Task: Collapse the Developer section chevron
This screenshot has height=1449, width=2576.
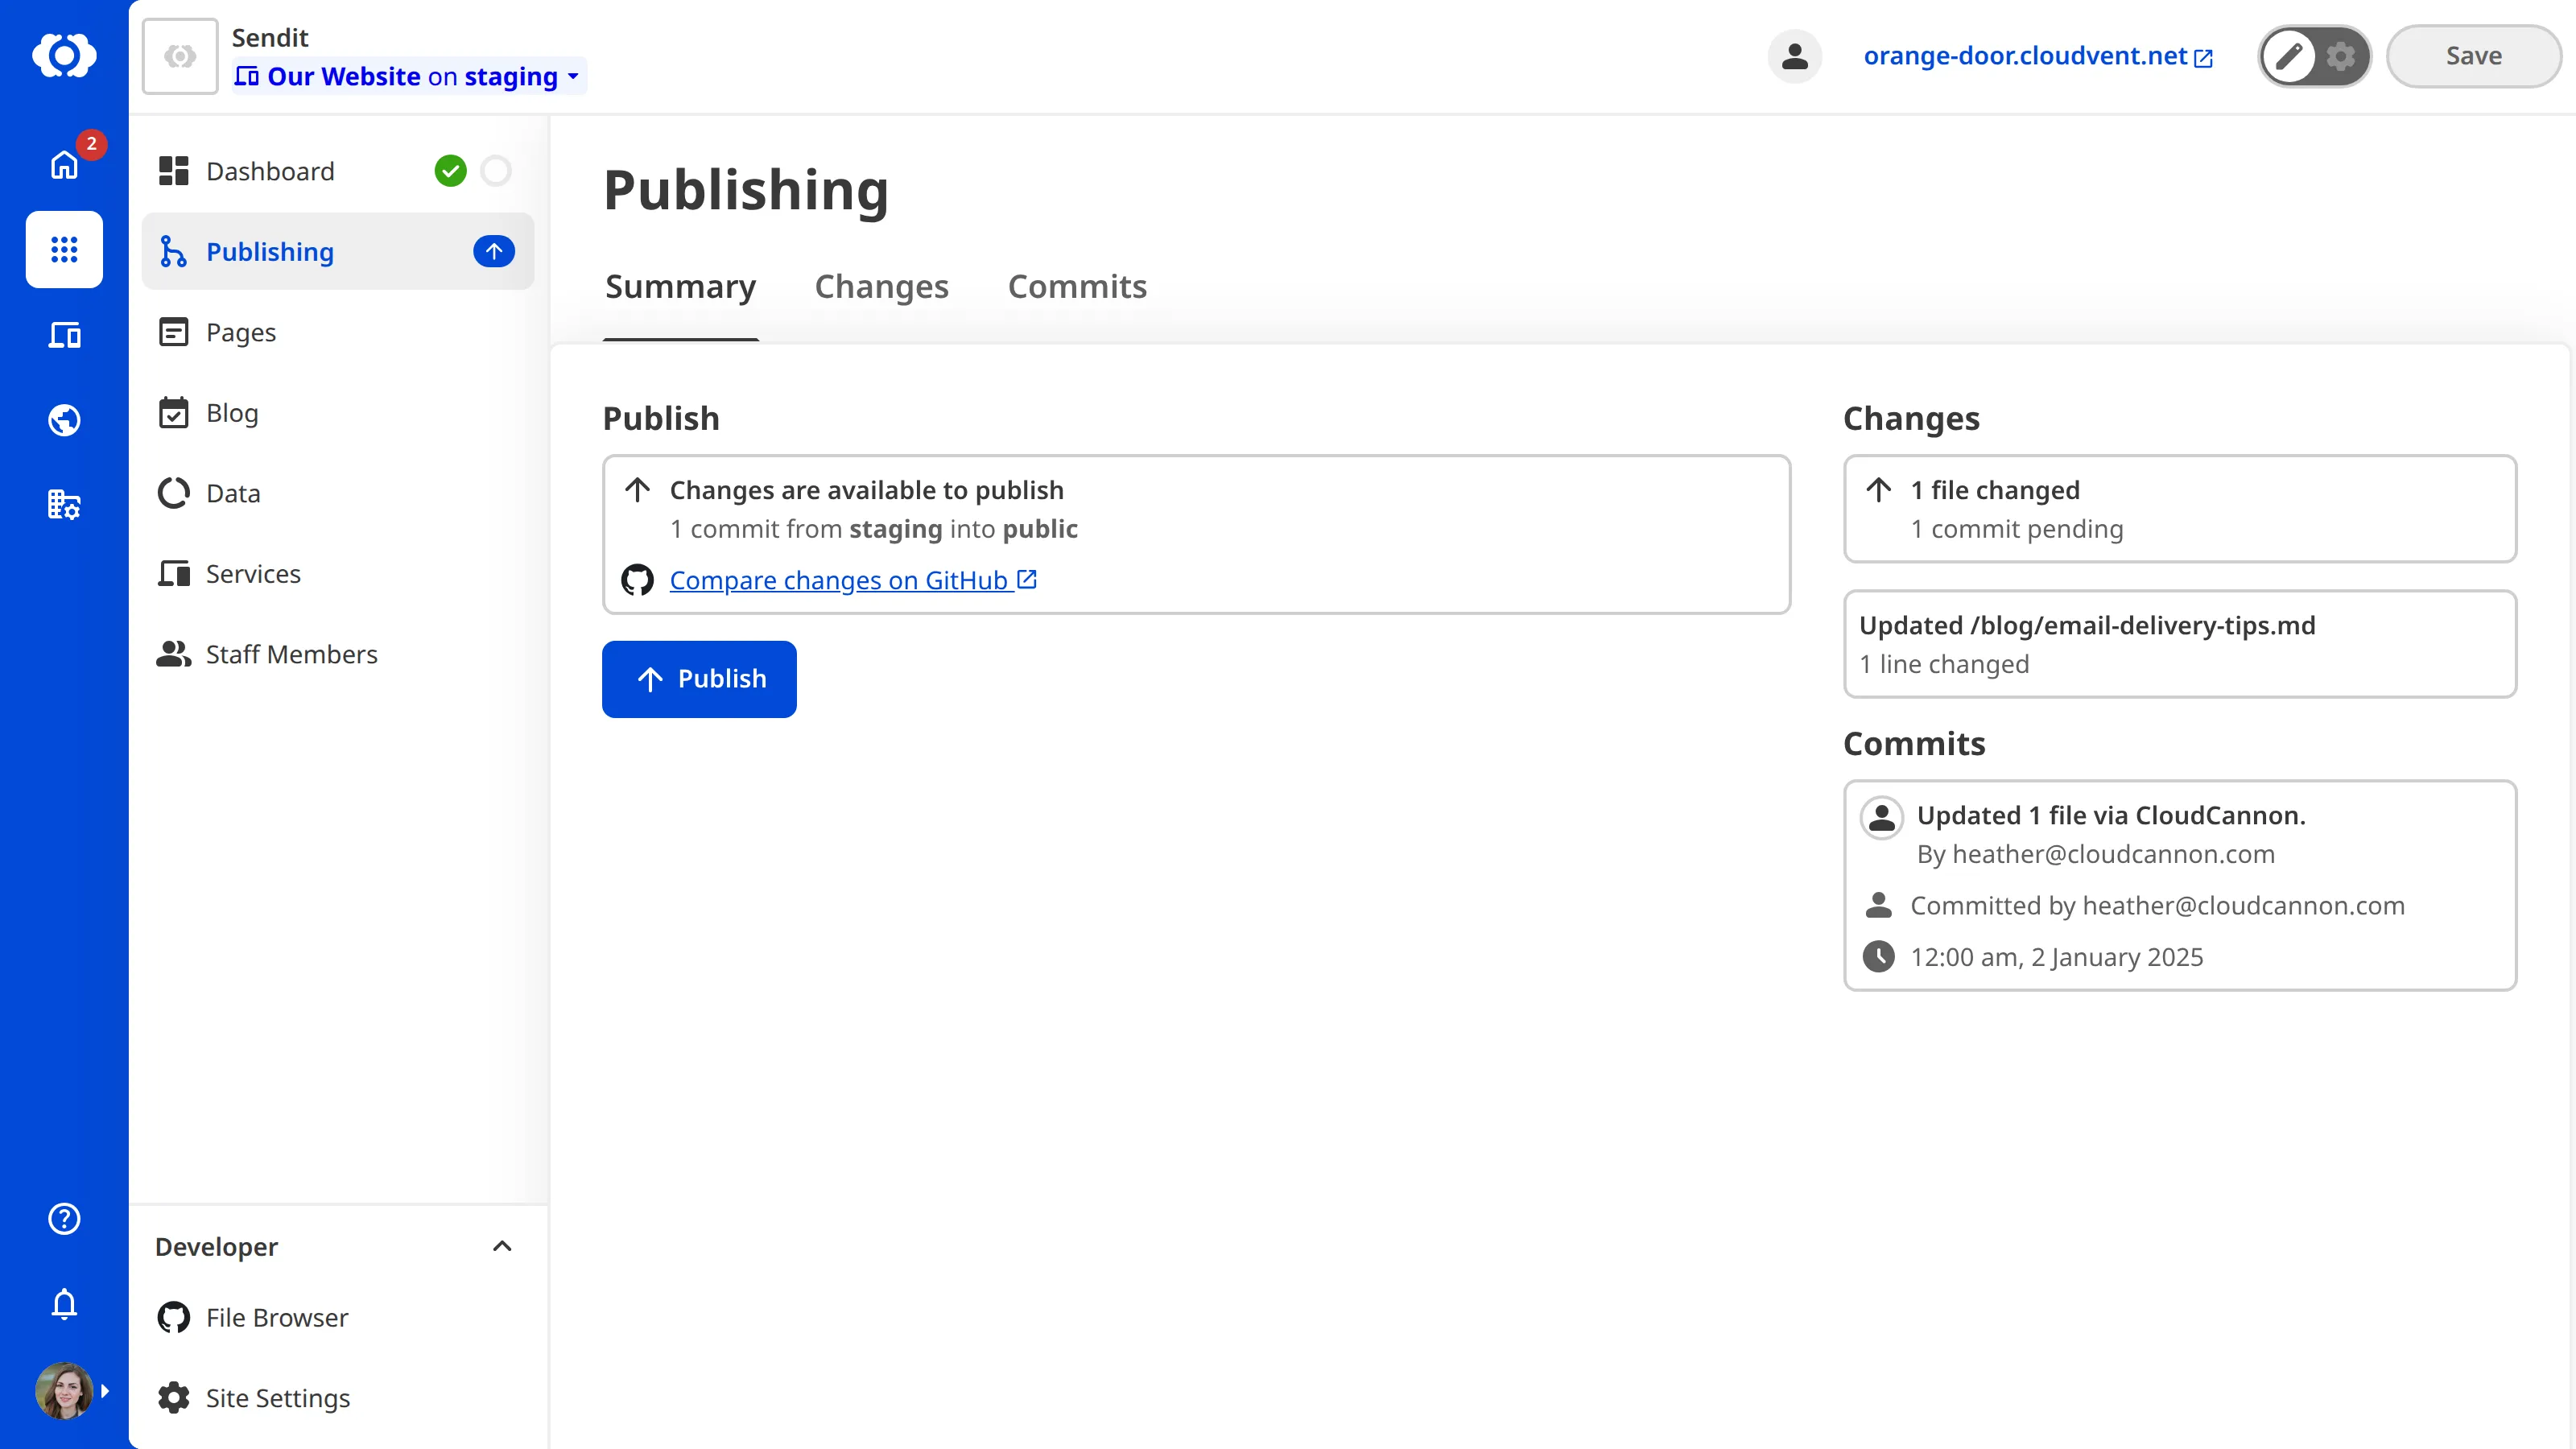Action: tap(502, 1246)
